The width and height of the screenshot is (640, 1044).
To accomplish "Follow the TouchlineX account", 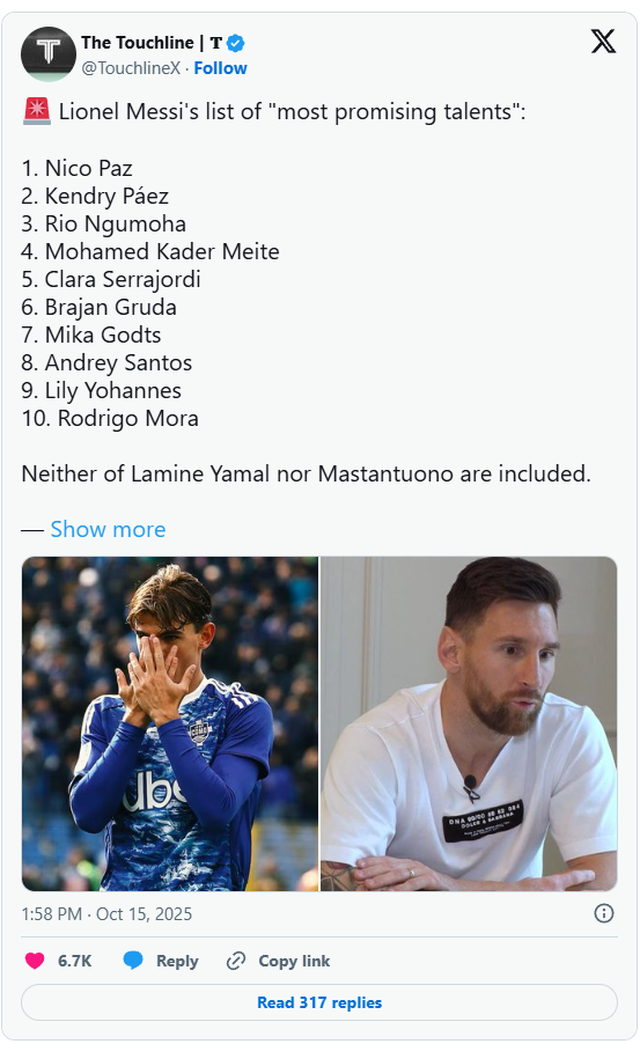I will (220, 68).
